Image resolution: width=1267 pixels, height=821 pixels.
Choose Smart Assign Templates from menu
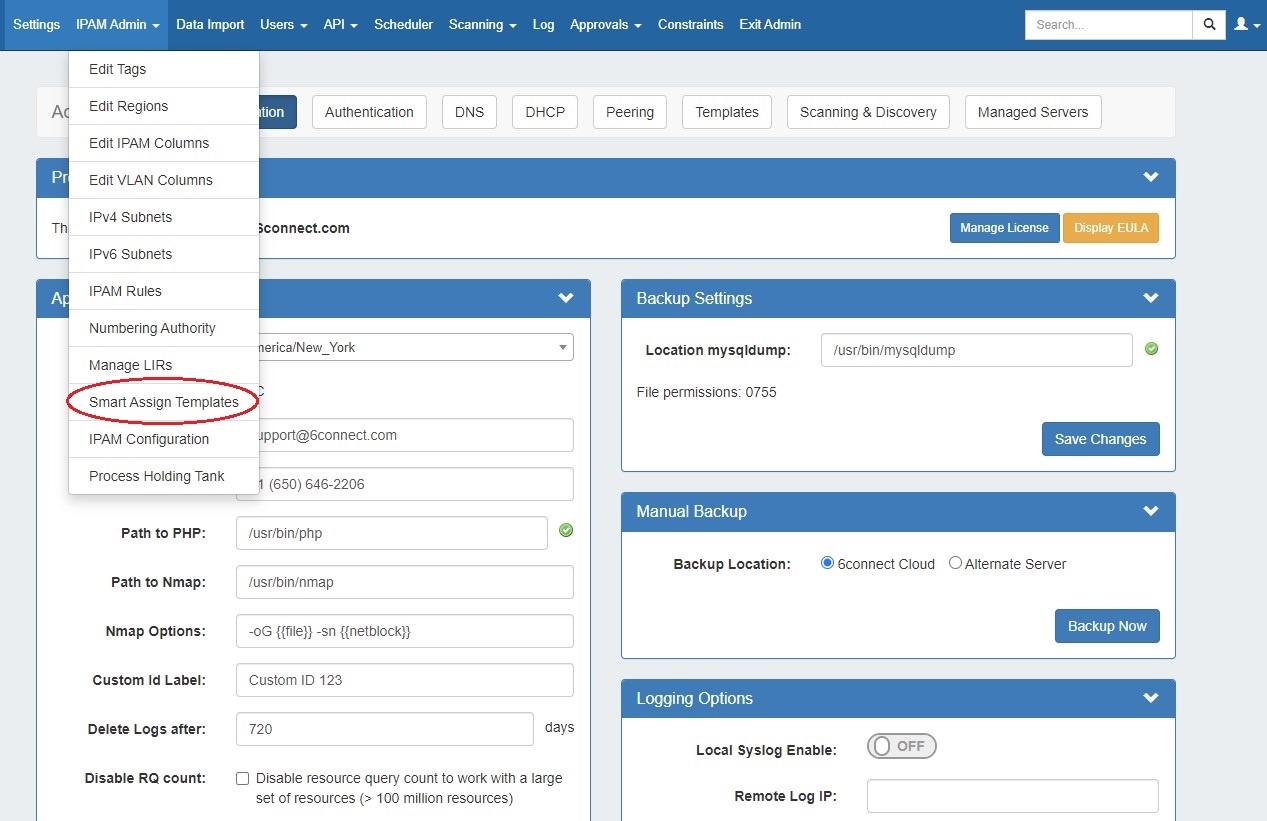[163, 402]
